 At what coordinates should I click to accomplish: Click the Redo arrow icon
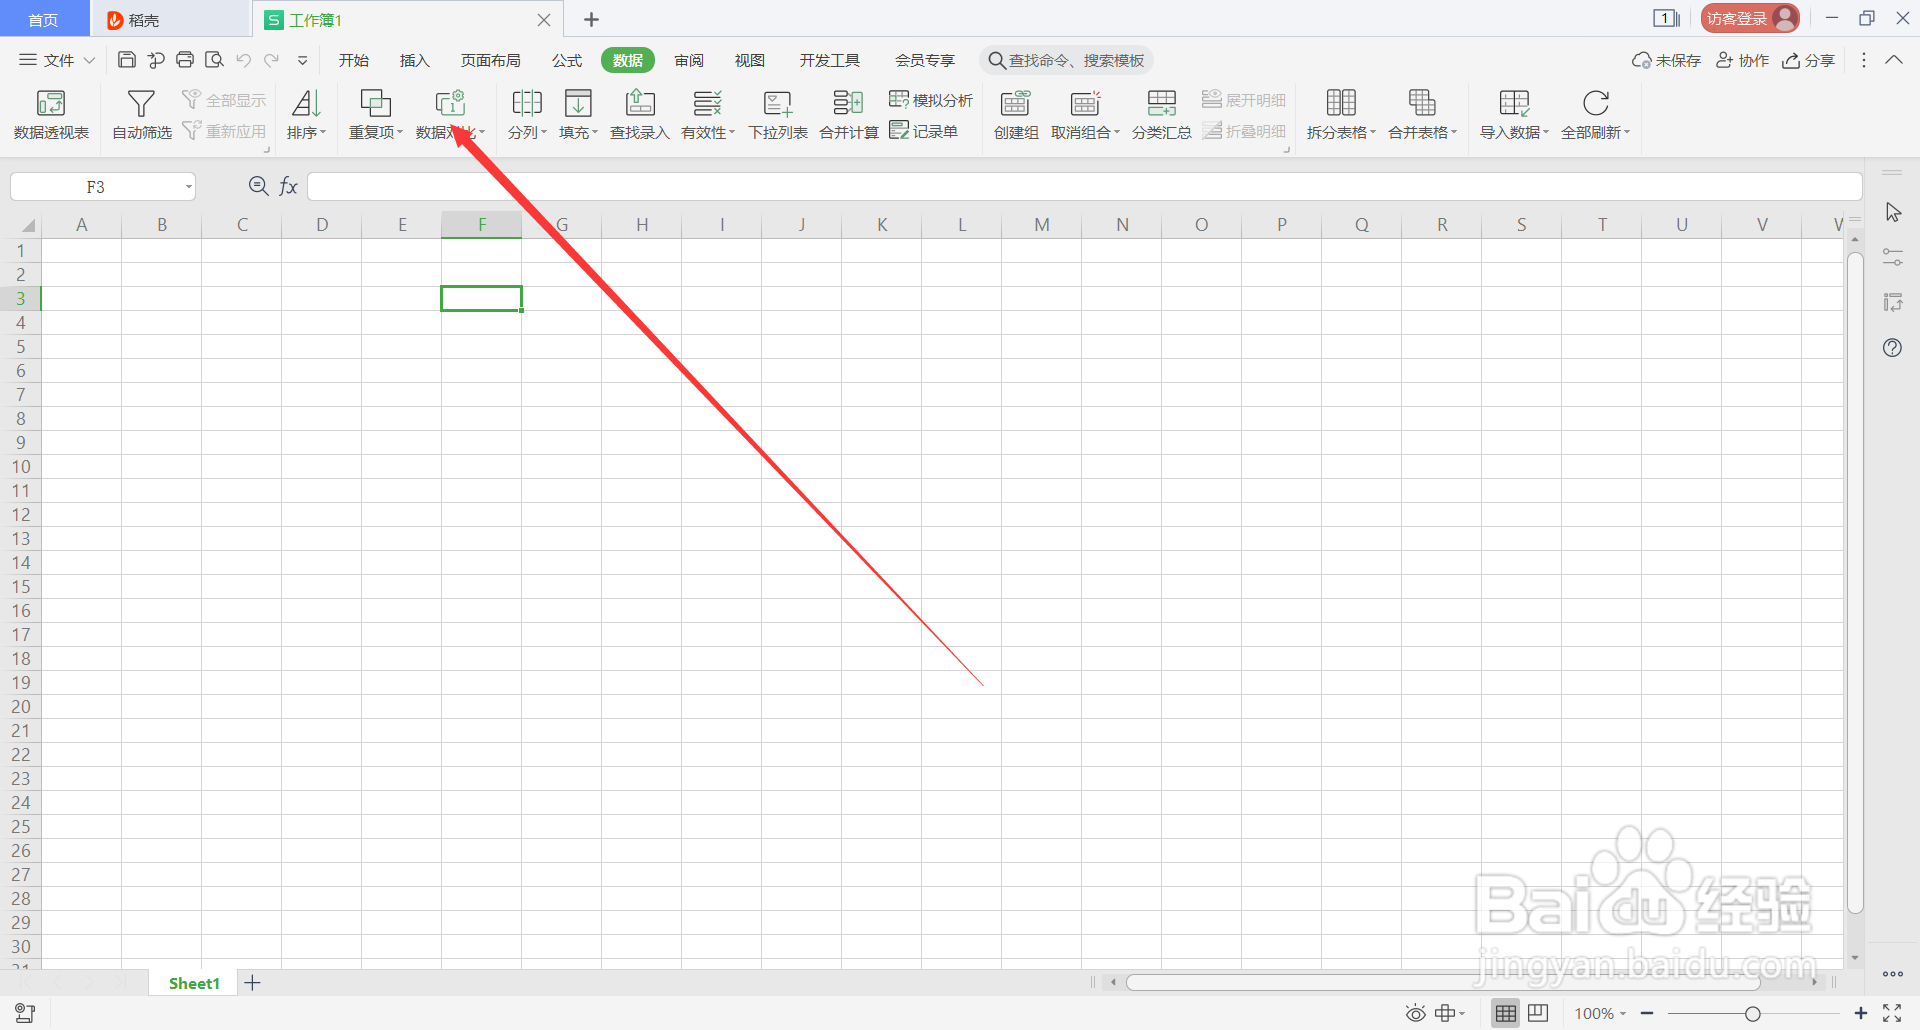point(272,60)
